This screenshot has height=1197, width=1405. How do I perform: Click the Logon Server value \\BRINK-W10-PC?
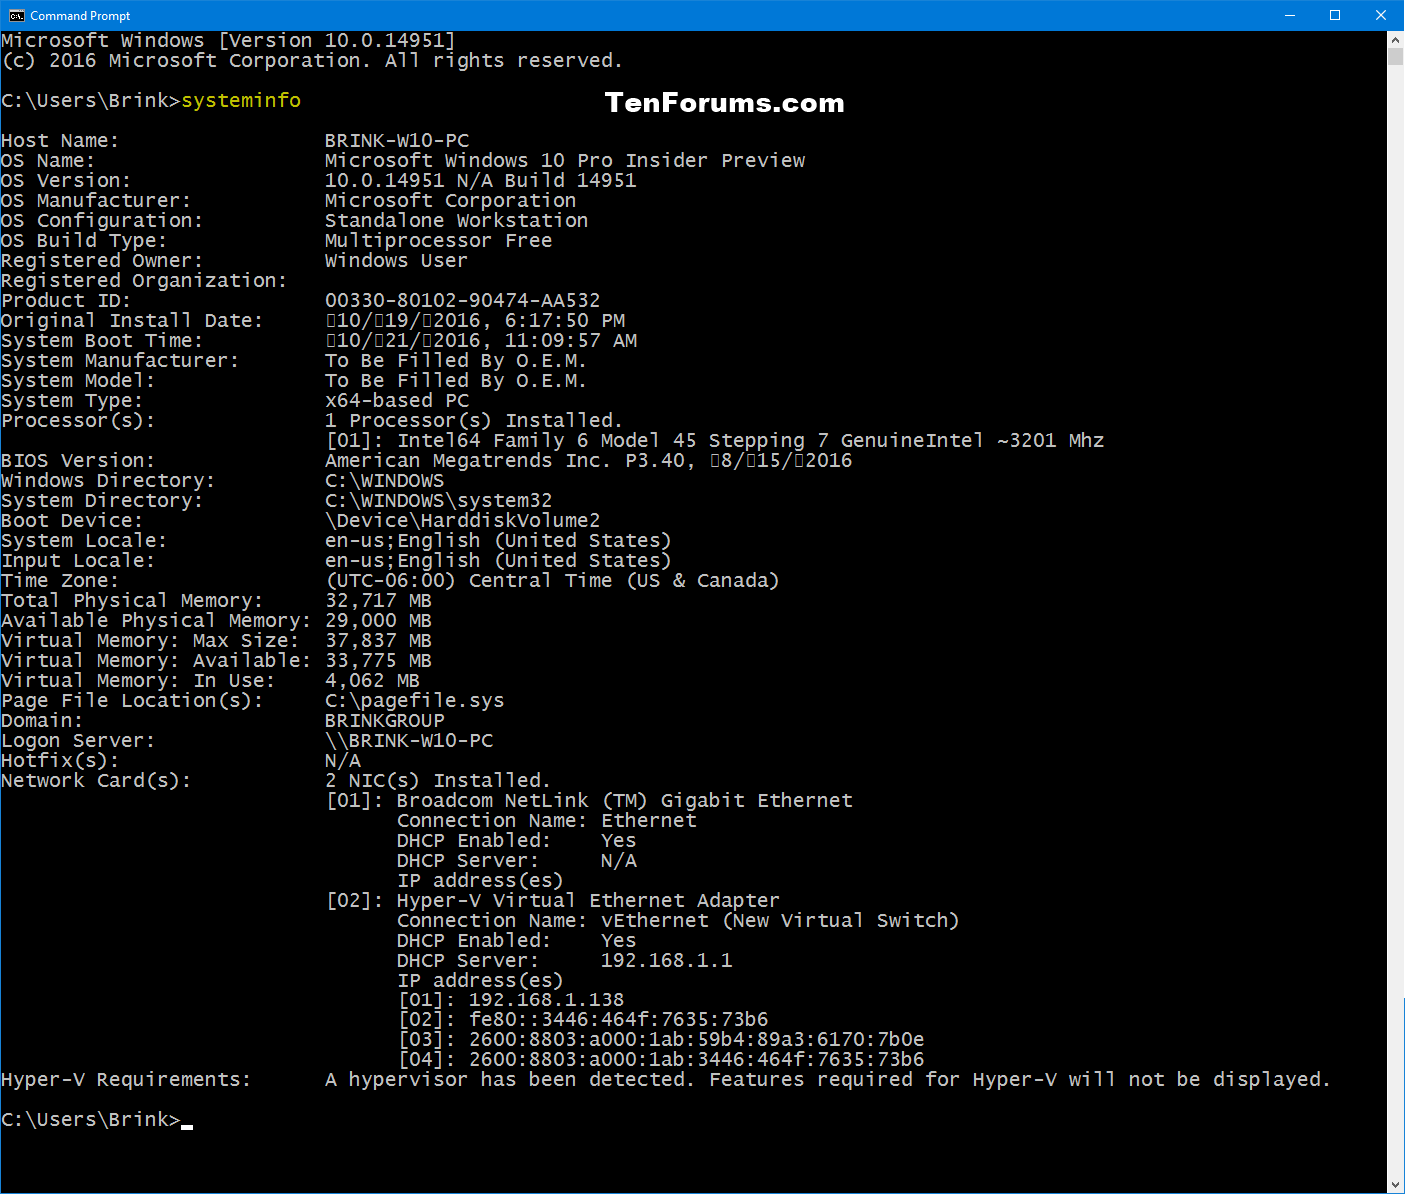[x=409, y=740]
